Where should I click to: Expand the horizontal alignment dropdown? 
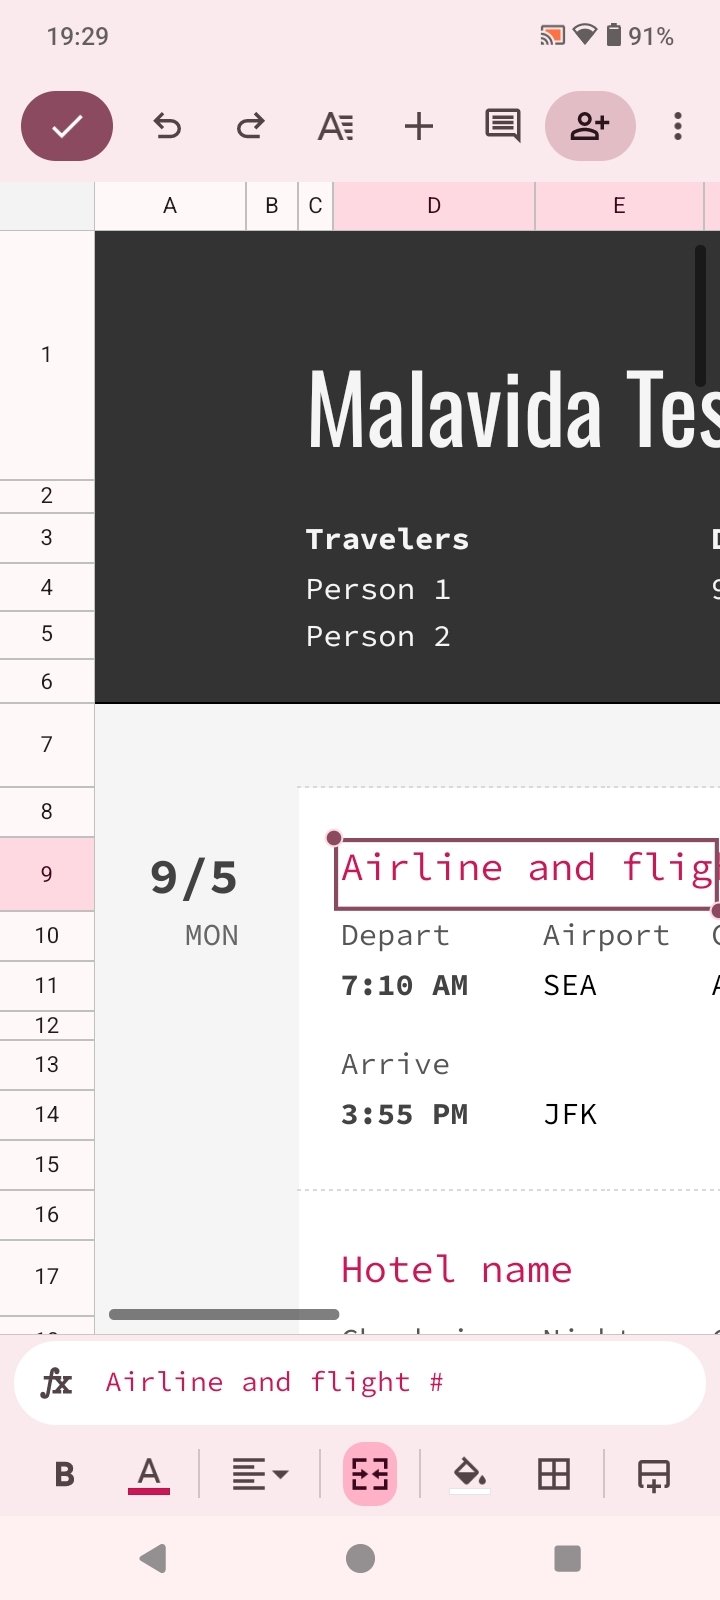tap(260, 1474)
